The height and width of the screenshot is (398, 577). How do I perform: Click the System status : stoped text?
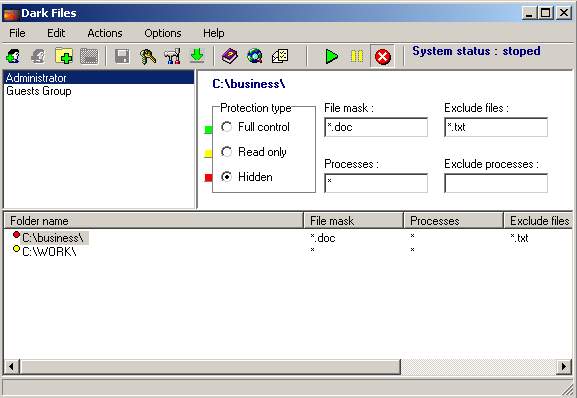click(x=476, y=51)
